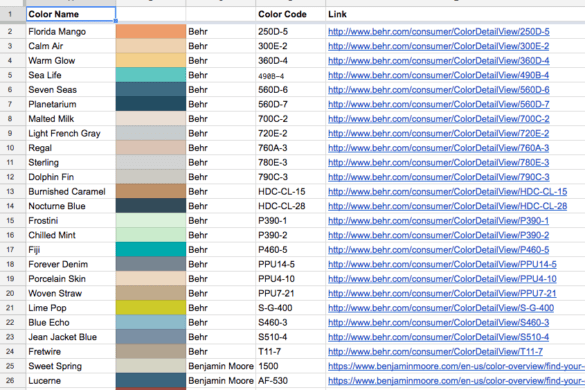Select the Porcelain Skin cell
This screenshot has height=390, width=585.
coord(71,279)
